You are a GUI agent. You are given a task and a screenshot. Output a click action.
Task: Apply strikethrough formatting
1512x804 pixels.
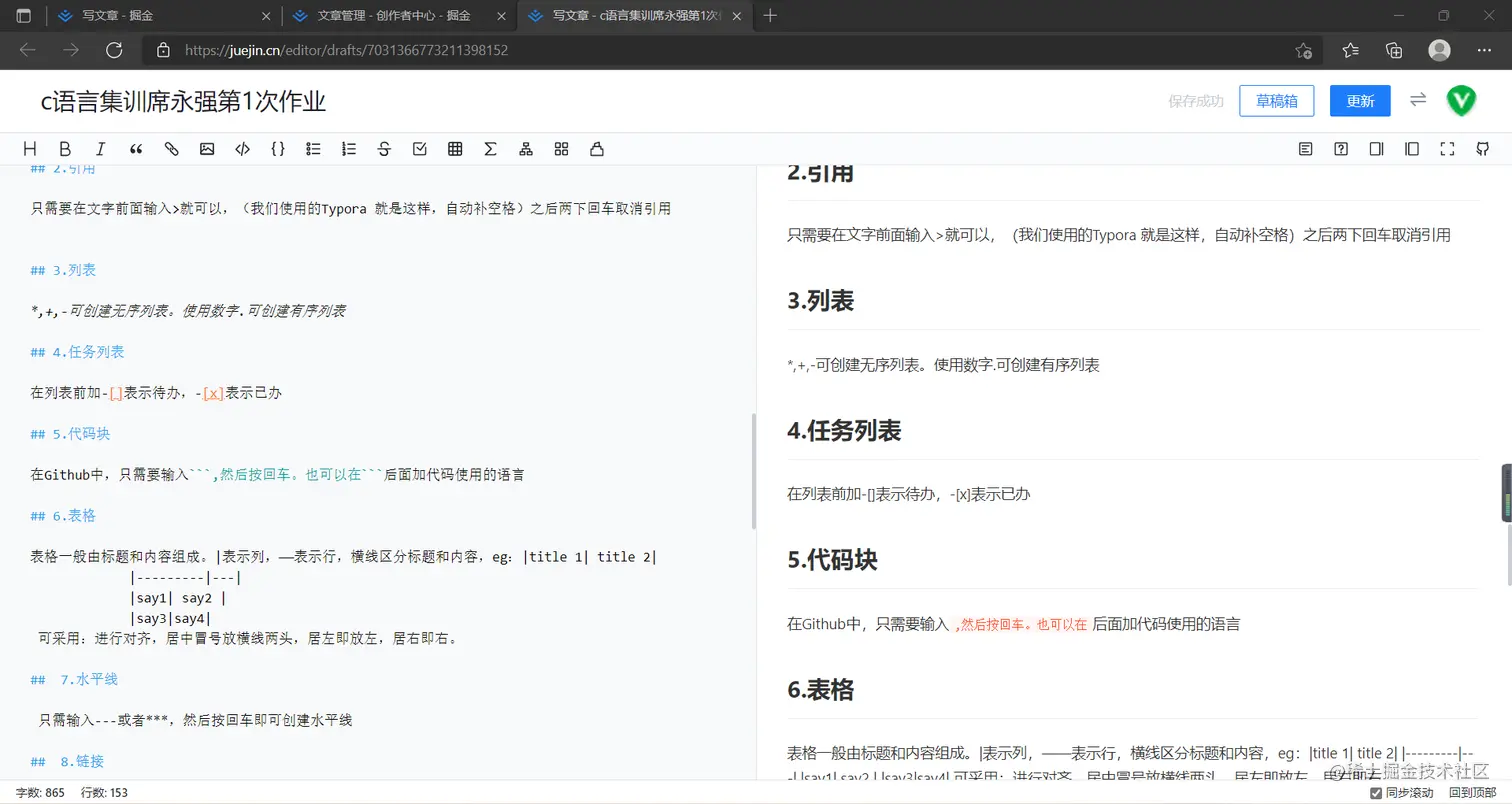[x=384, y=149]
